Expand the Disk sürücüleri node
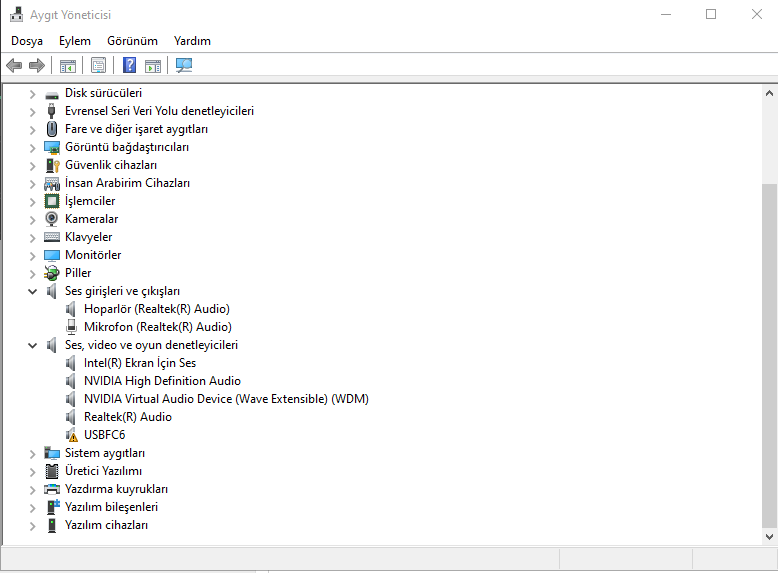This screenshot has width=778, height=573. [x=33, y=94]
